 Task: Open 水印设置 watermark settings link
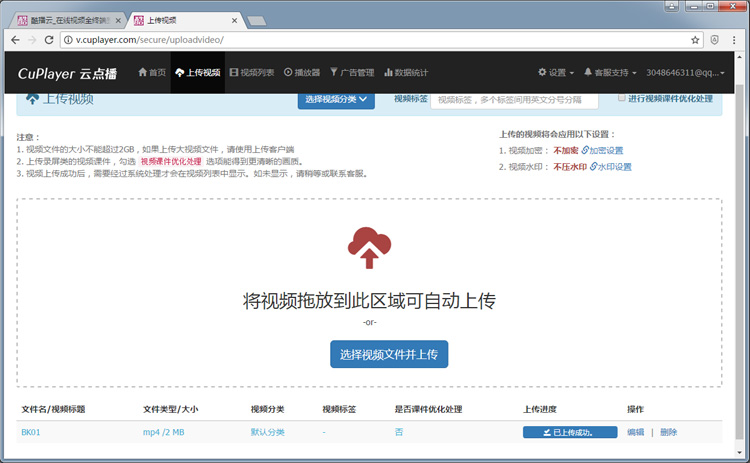(x=611, y=167)
